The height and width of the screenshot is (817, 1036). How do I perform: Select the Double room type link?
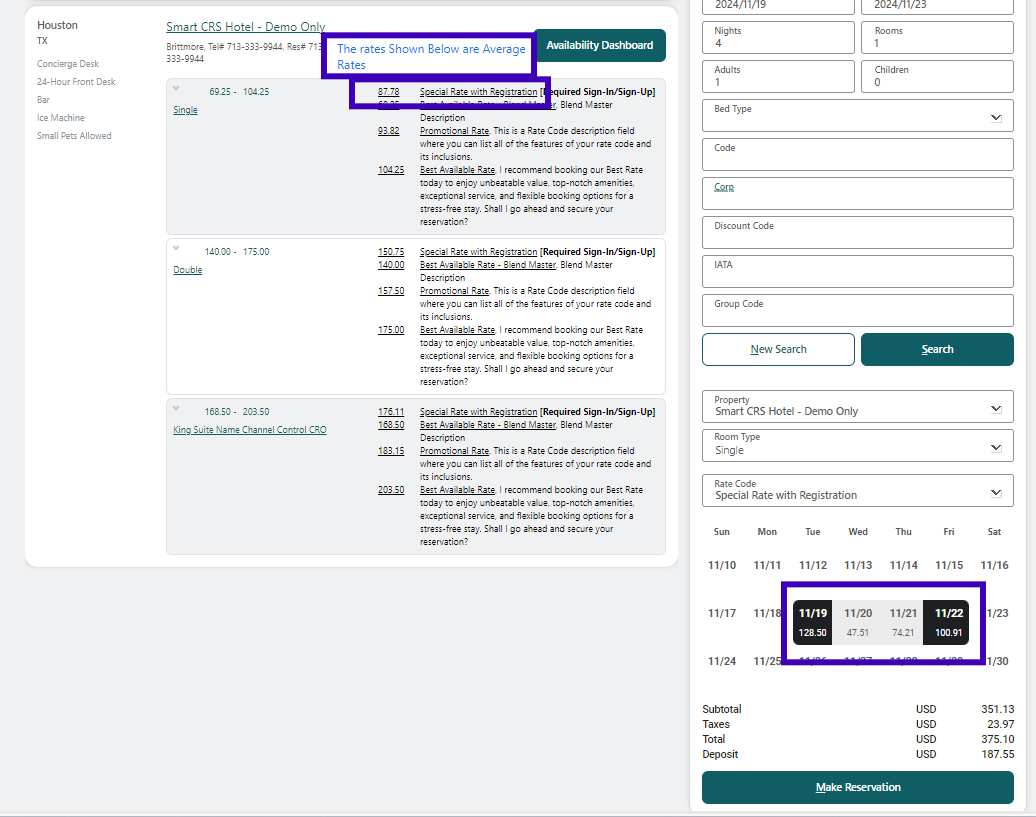click(188, 269)
